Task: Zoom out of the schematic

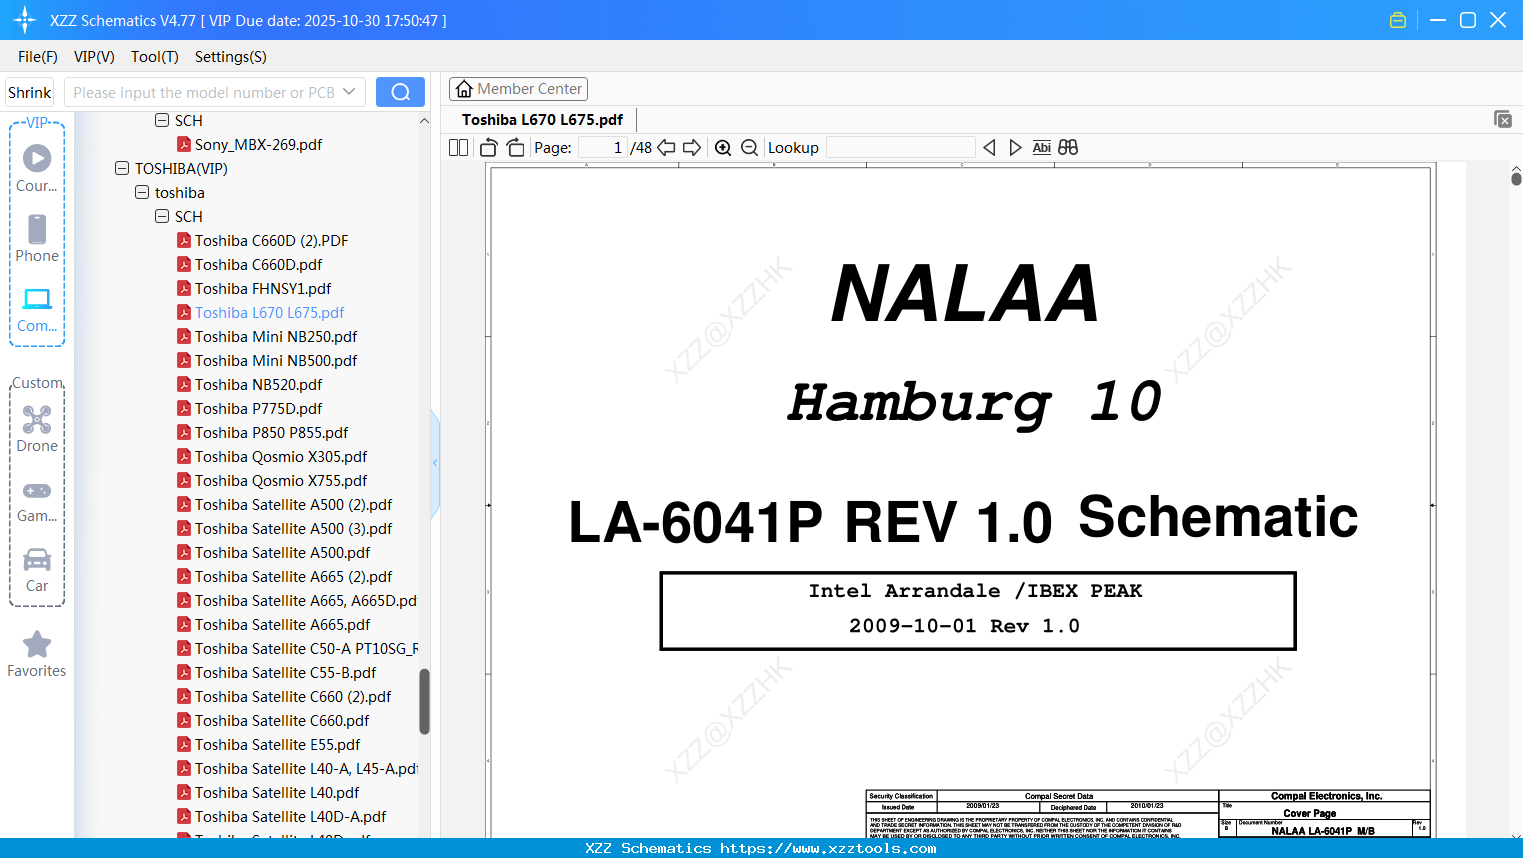Action: [x=750, y=148]
